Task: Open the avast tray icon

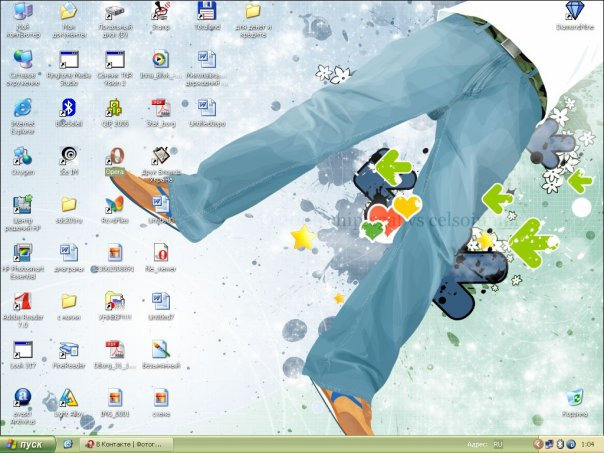Action: click(x=571, y=444)
